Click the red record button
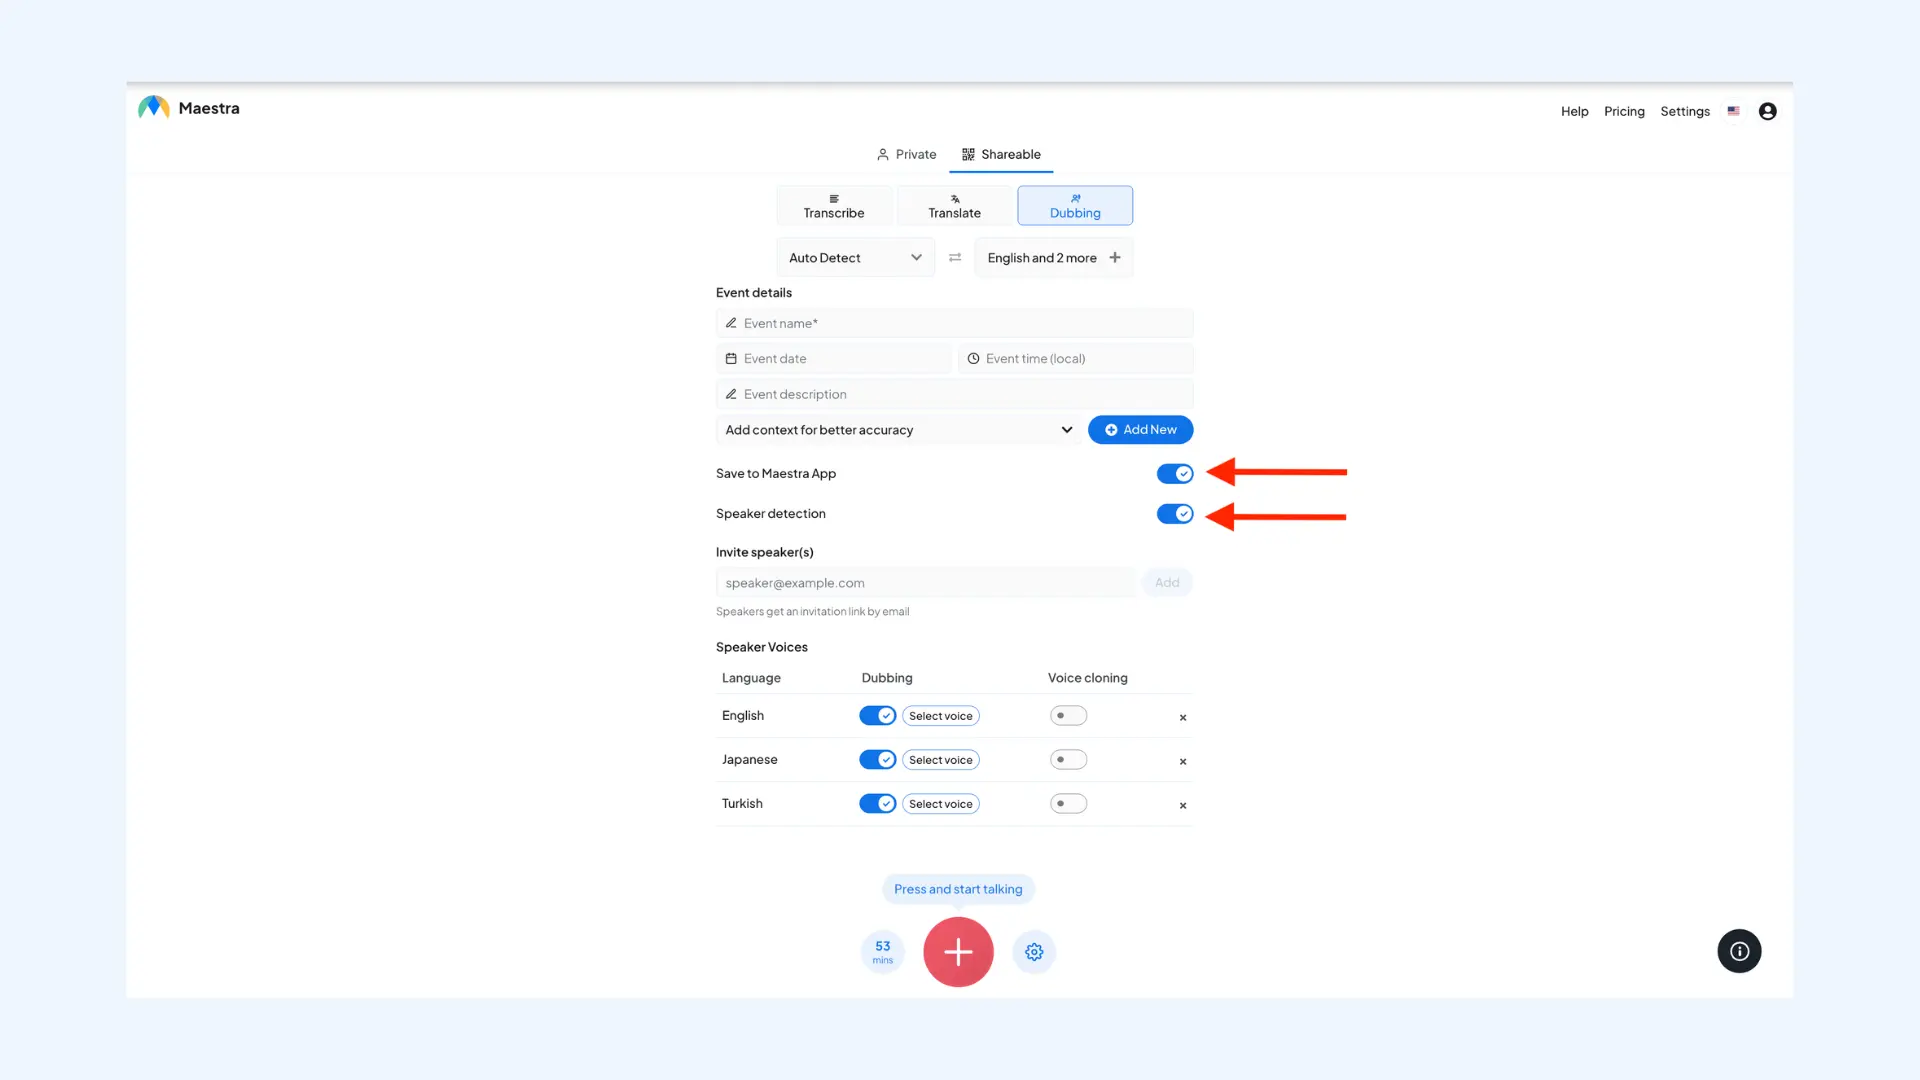The height and width of the screenshot is (1080, 1920). [x=958, y=952]
